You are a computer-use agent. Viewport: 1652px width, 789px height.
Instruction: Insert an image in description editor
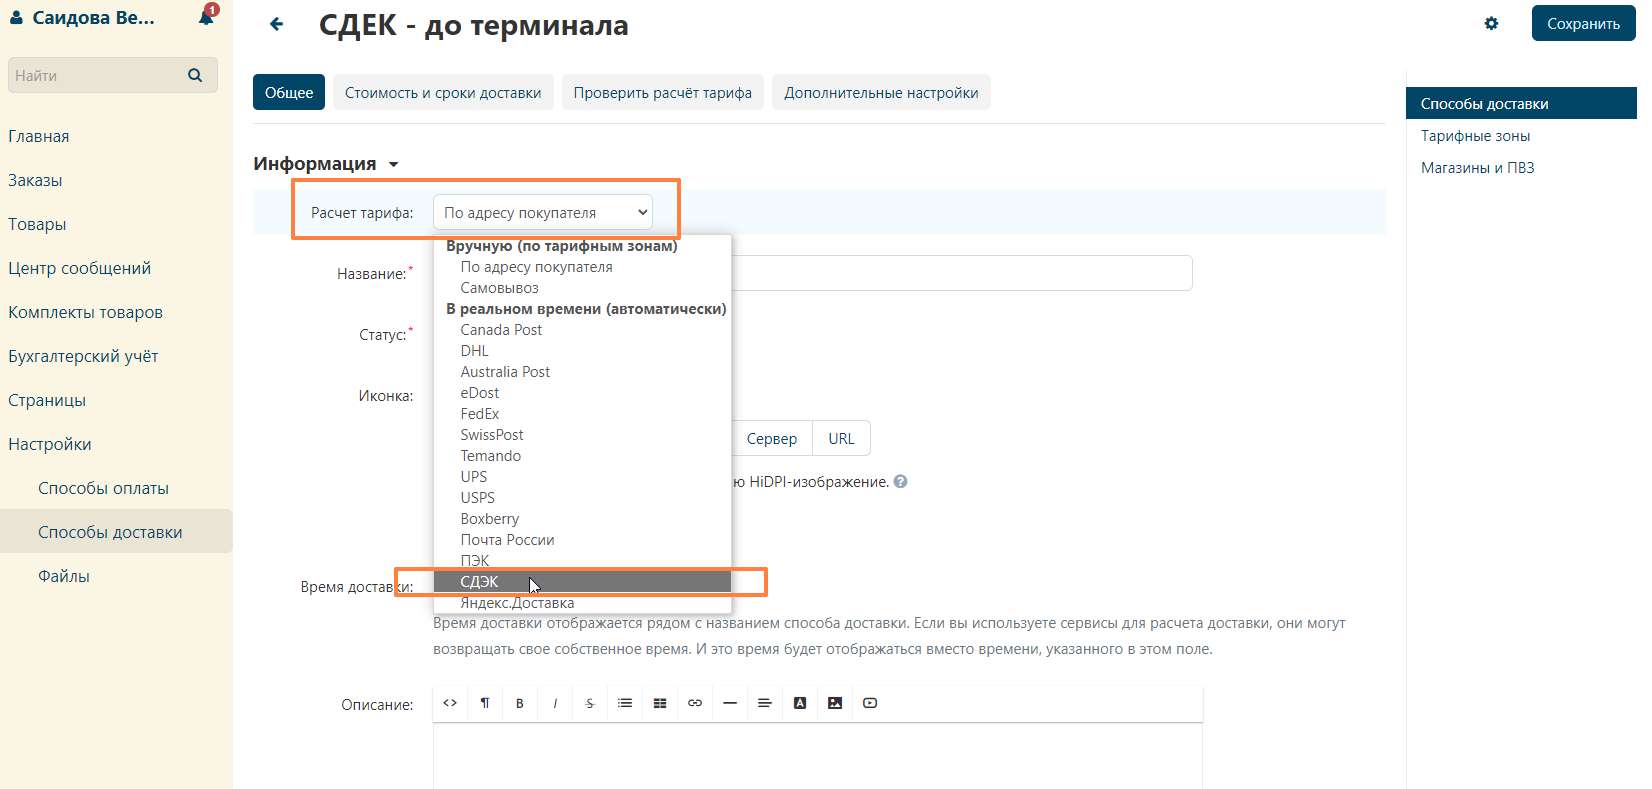835,703
